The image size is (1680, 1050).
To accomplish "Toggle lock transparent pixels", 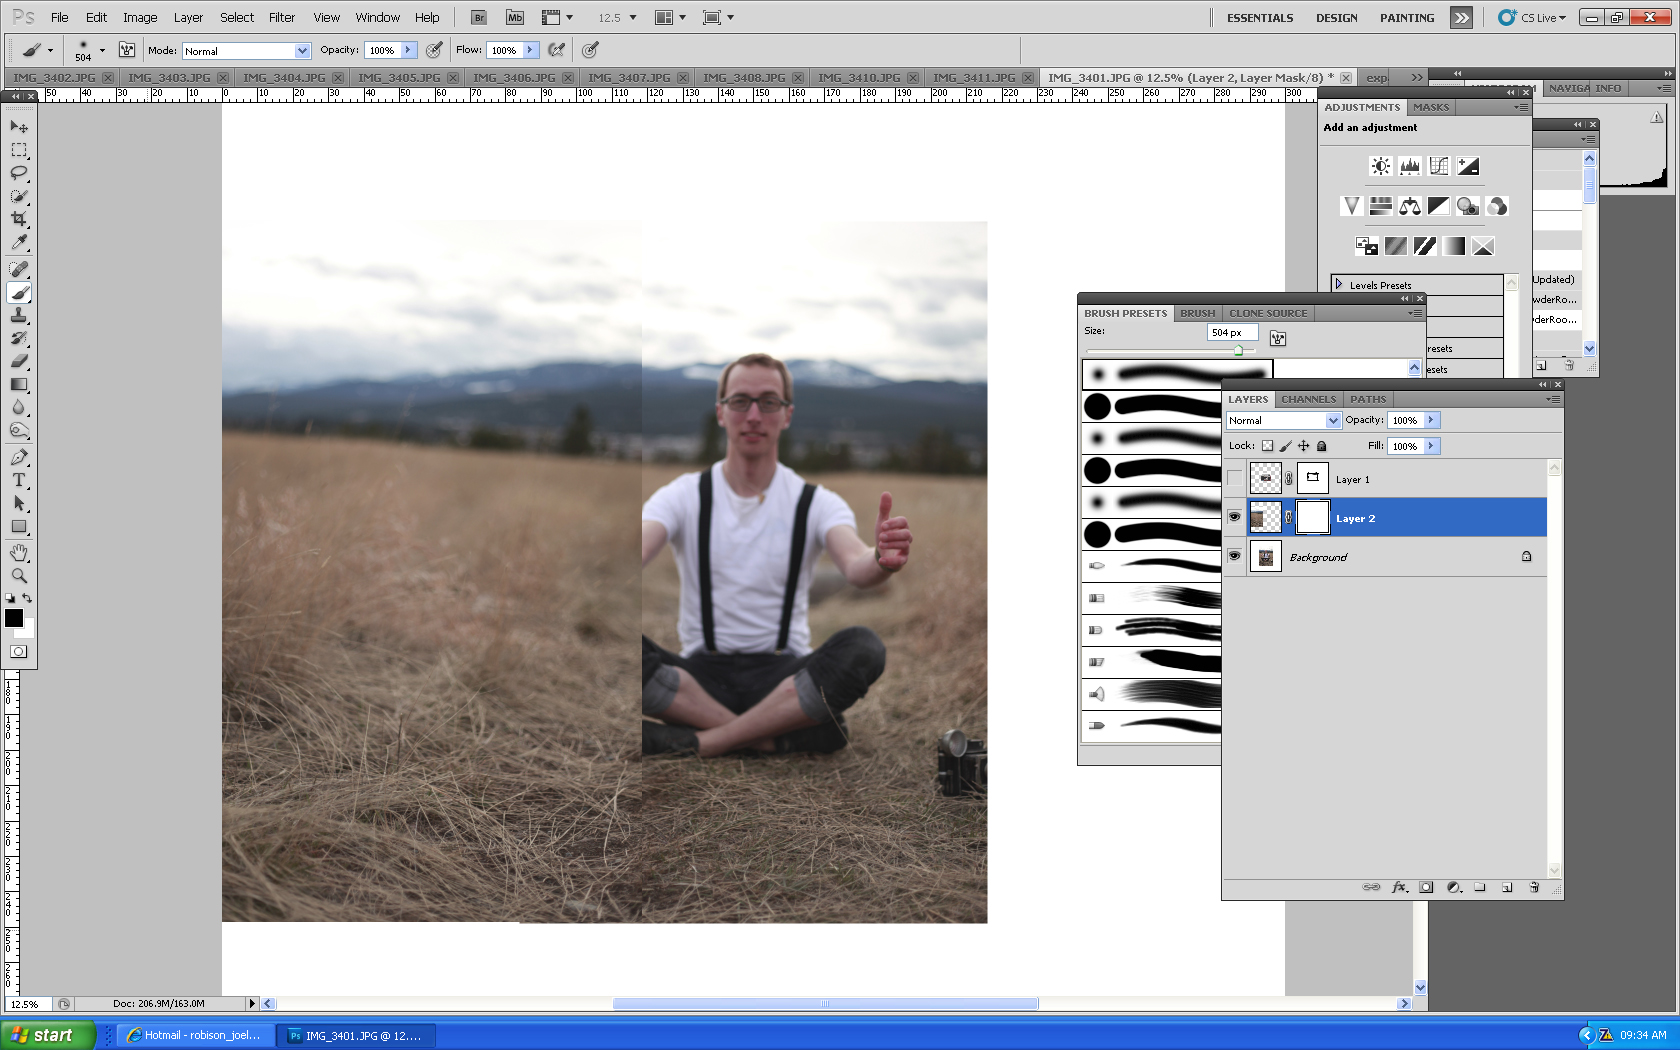I will [x=1267, y=446].
